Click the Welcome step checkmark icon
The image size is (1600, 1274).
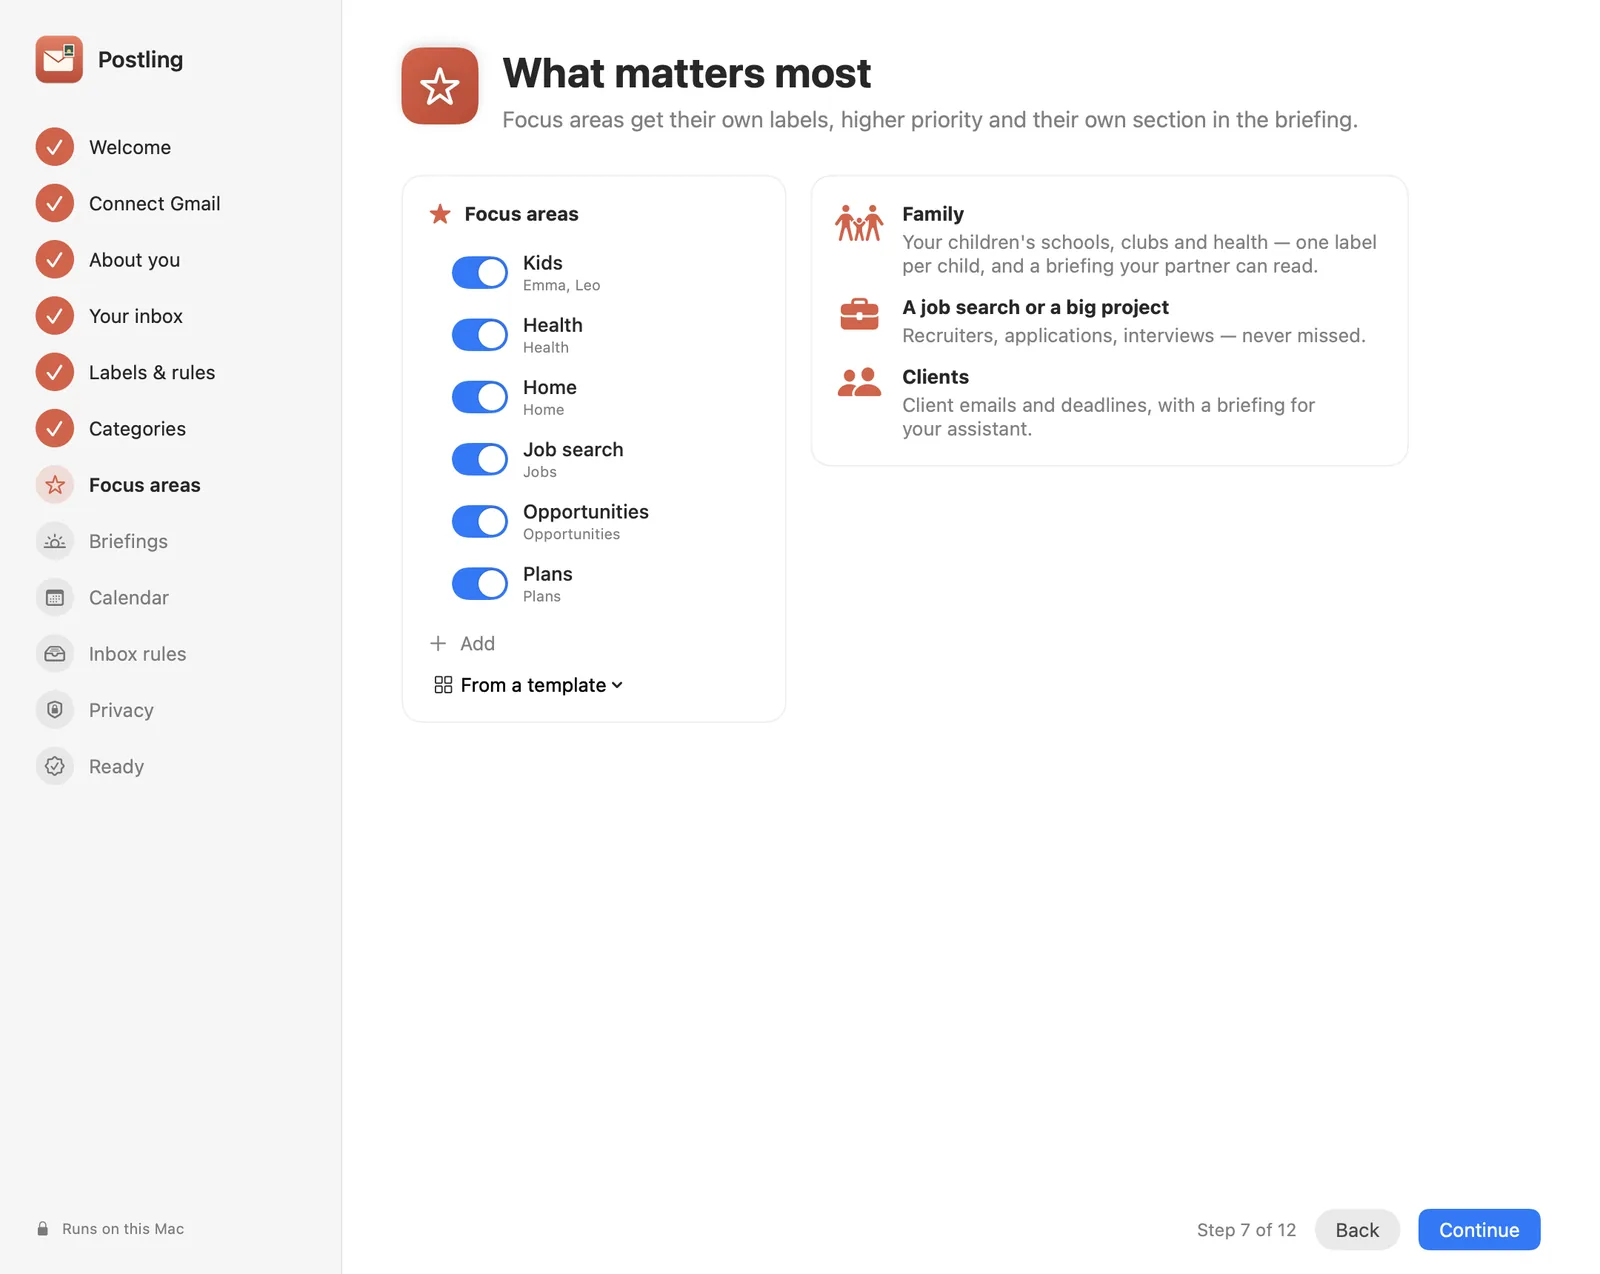tap(55, 147)
